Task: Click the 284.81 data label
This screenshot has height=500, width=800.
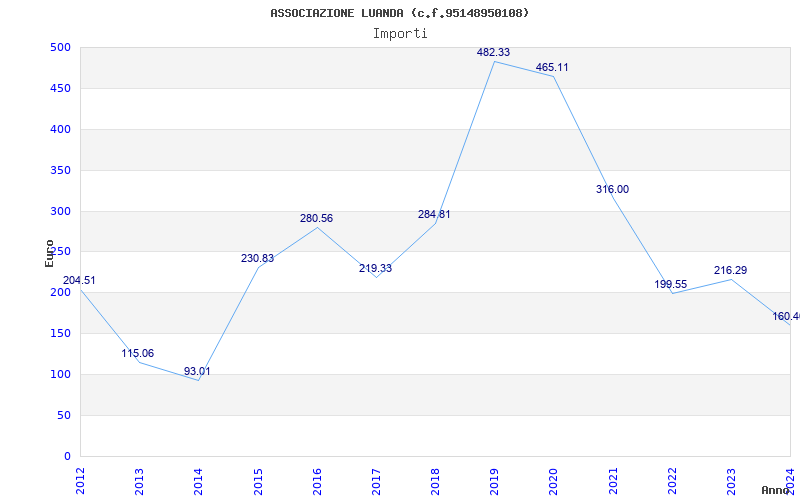Action: point(434,214)
